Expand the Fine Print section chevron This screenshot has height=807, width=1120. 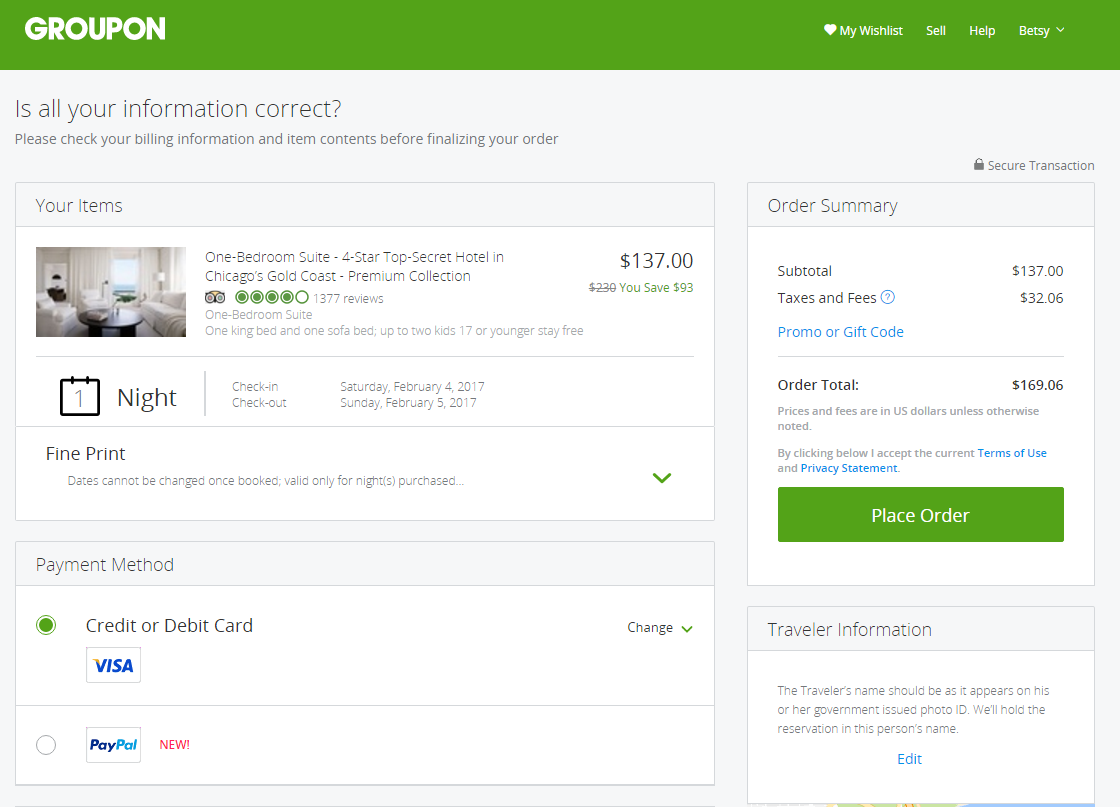click(x=661, y=478)
